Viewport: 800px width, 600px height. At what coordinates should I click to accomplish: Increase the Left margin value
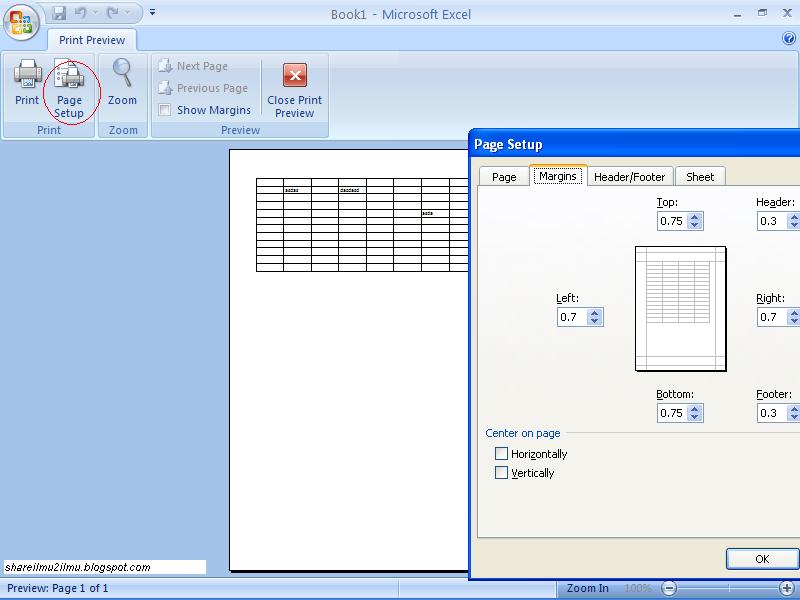[594, 313]
